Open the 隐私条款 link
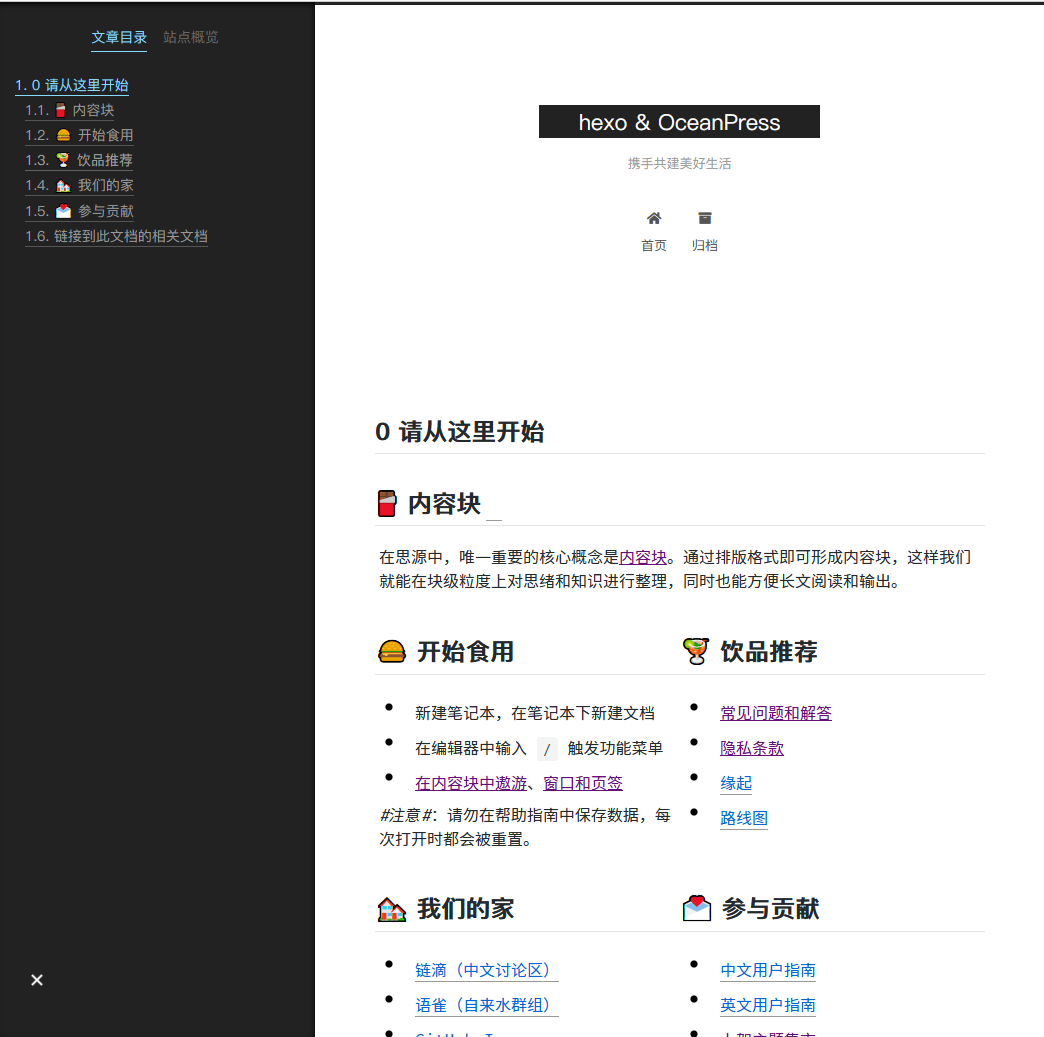Screen dimensions: 1044x1037 click(x=752, y=748)
